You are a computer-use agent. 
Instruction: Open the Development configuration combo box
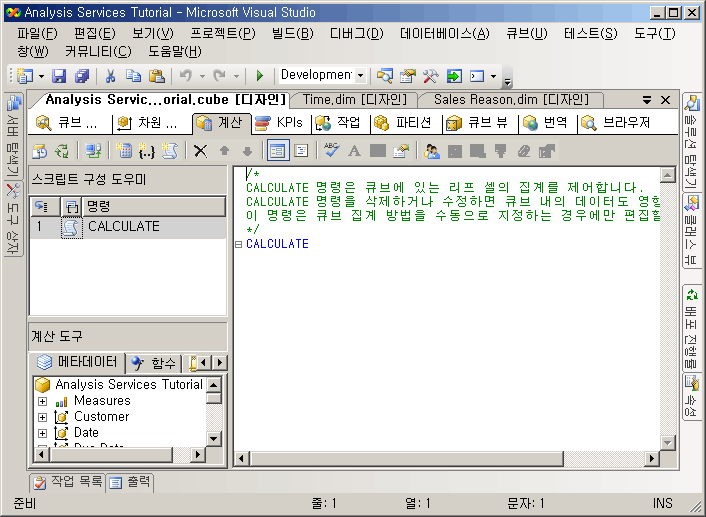point(322,75)
